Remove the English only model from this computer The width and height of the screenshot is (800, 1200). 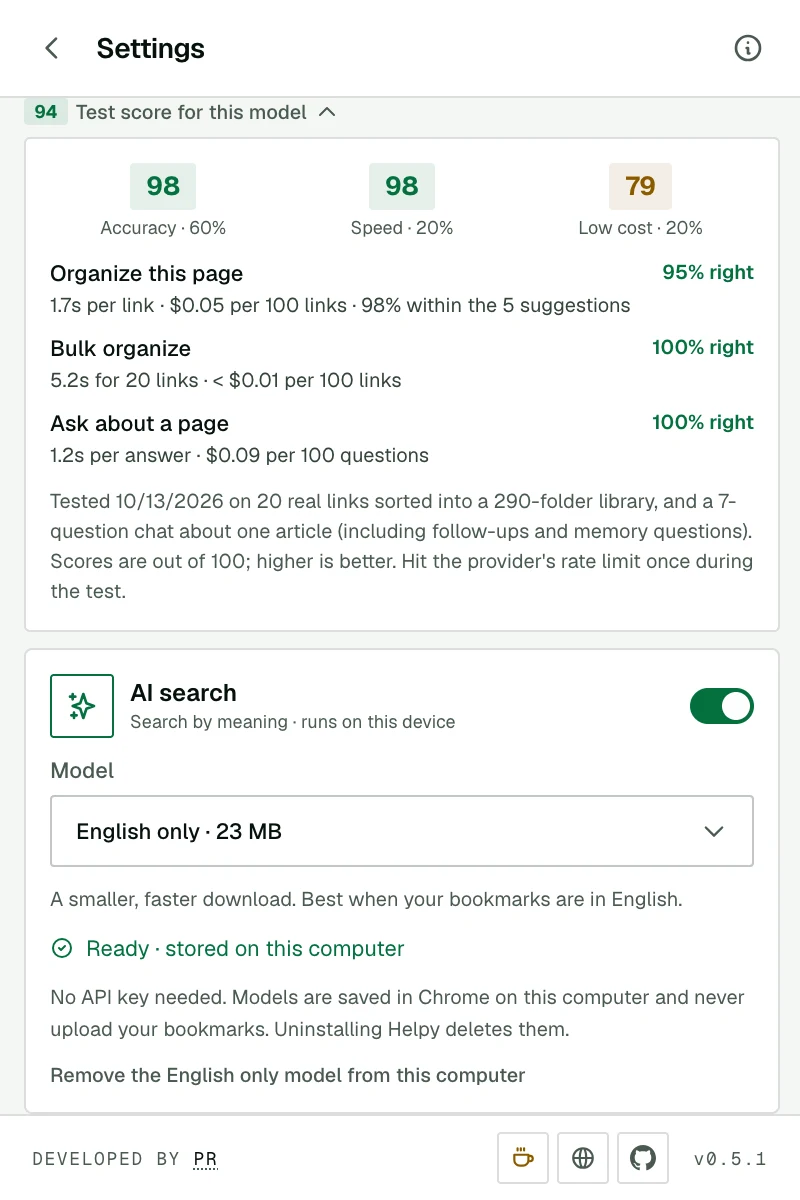click(x=288, y=1075)
